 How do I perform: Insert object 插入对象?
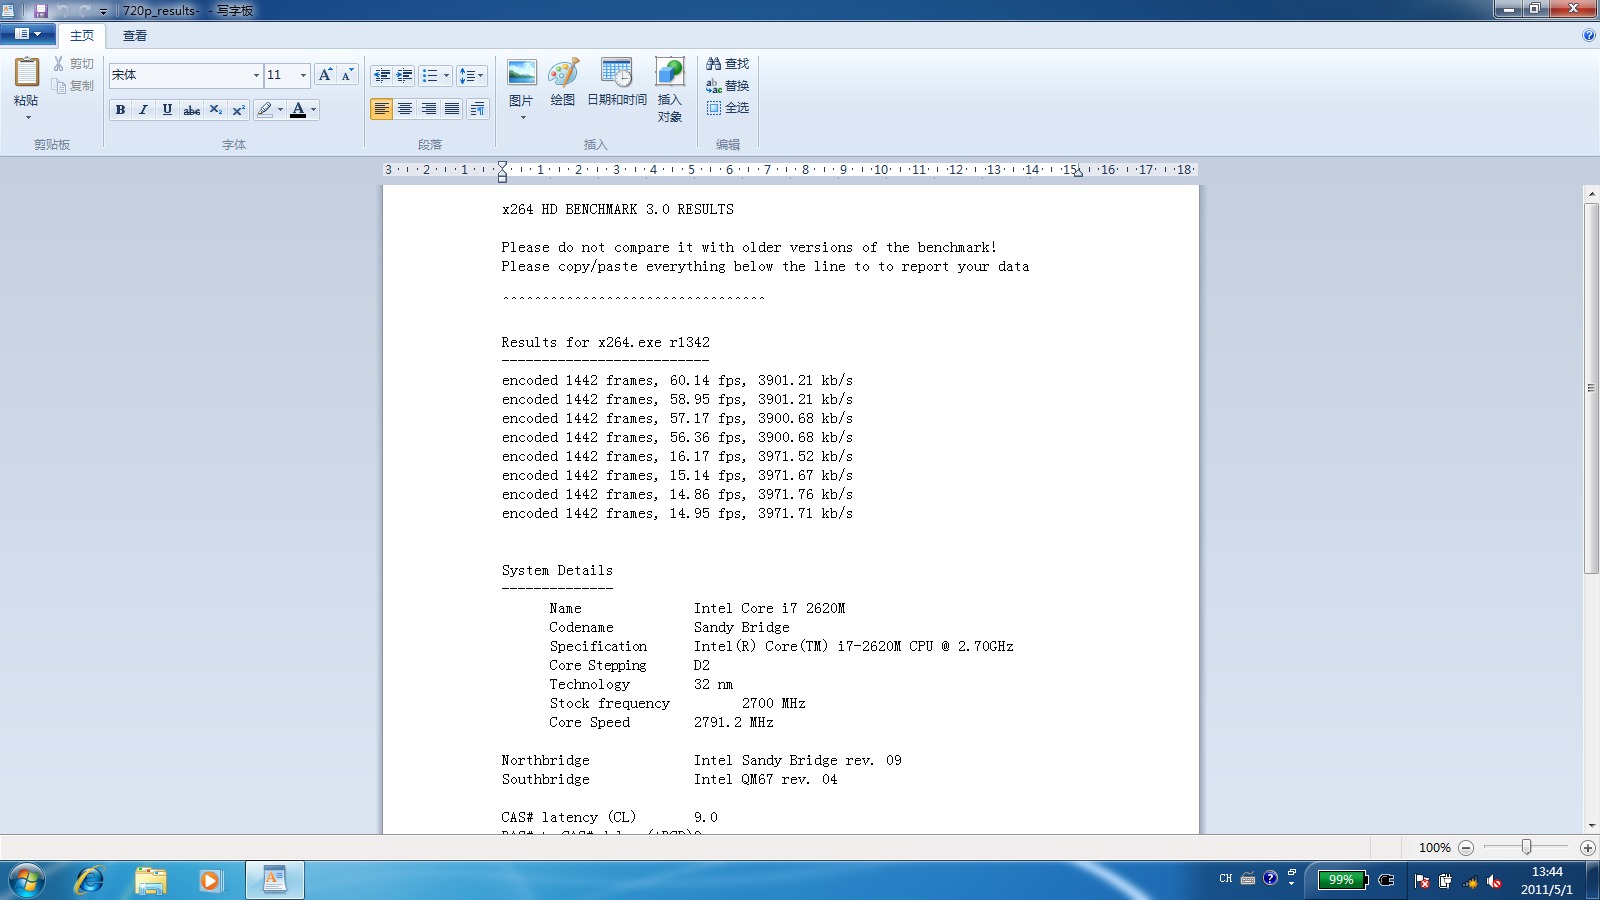[670, 90]
